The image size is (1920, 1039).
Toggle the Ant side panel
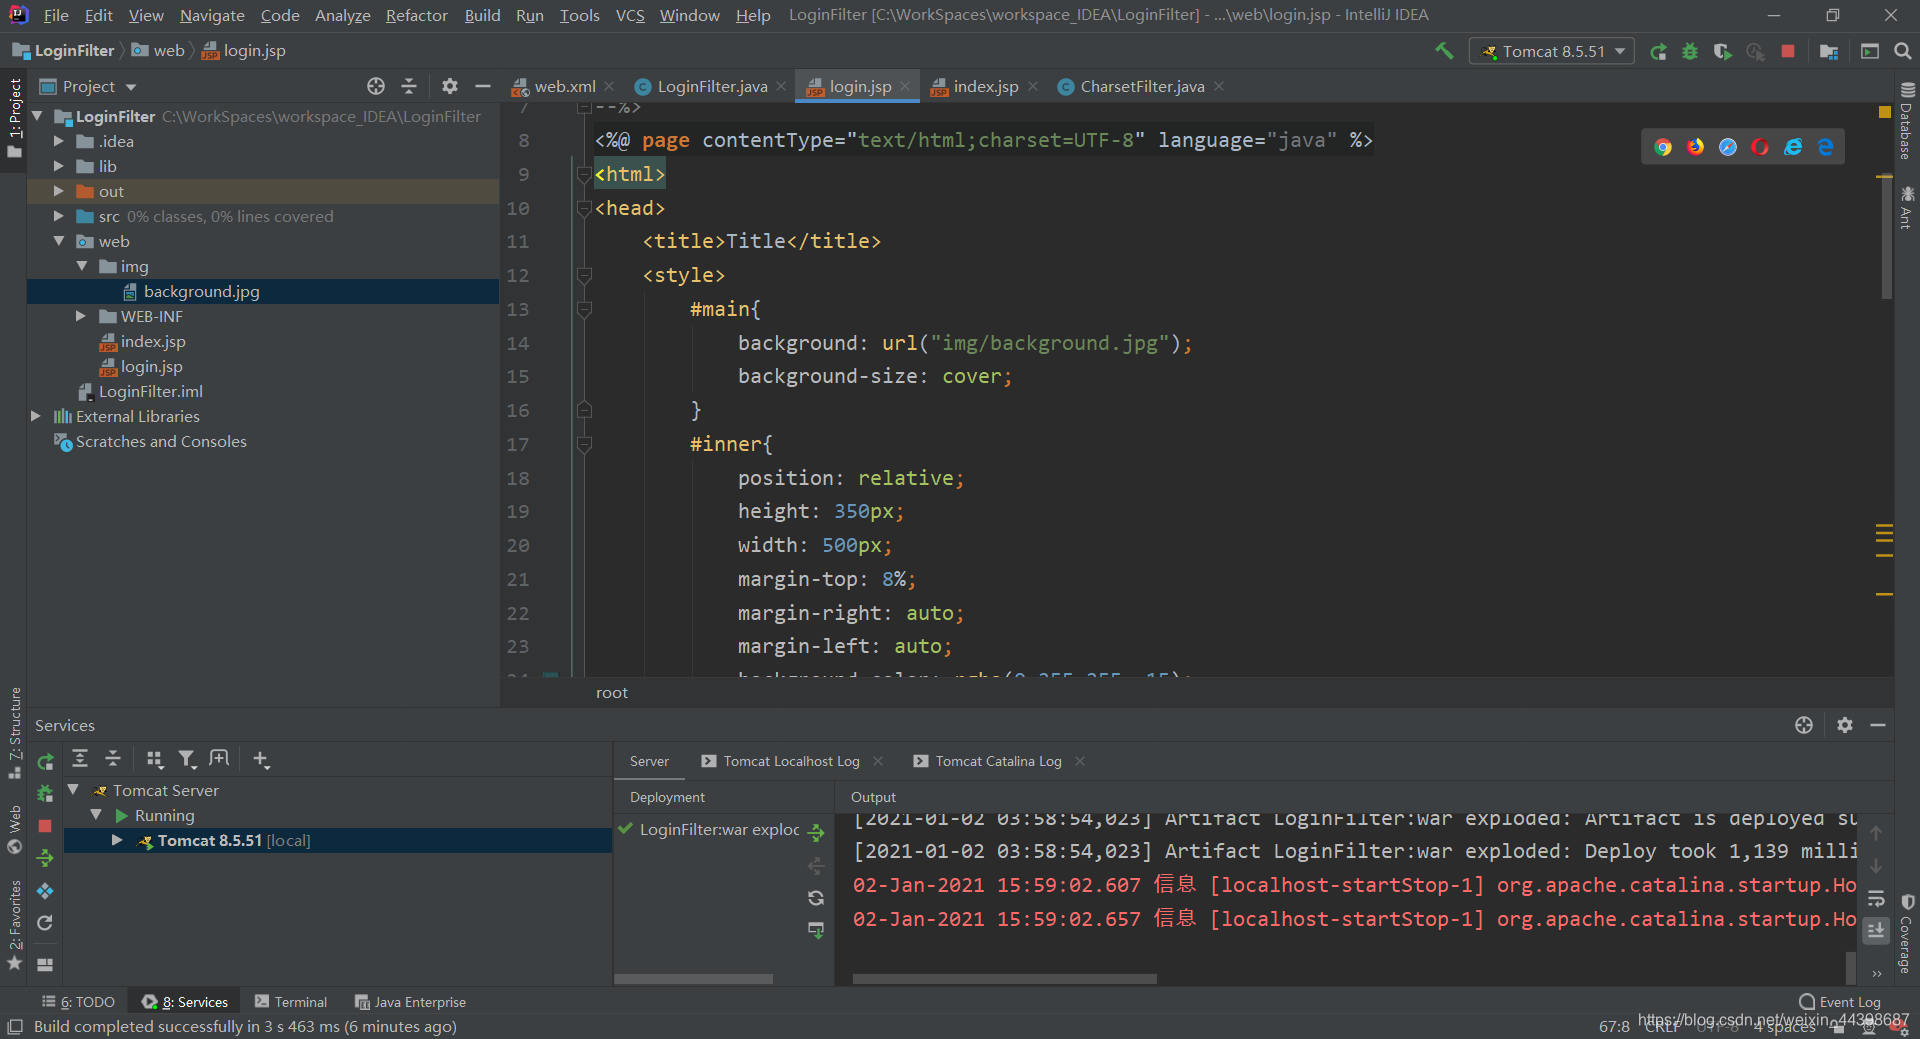1907,208
